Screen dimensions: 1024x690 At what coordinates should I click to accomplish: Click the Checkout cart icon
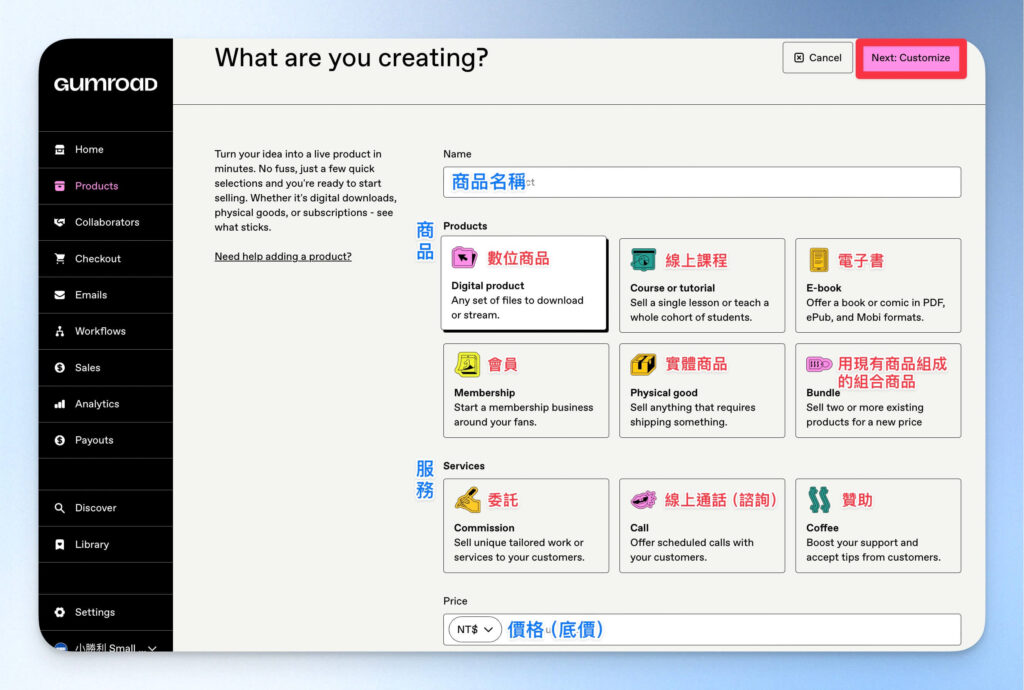tap(59, 259)
